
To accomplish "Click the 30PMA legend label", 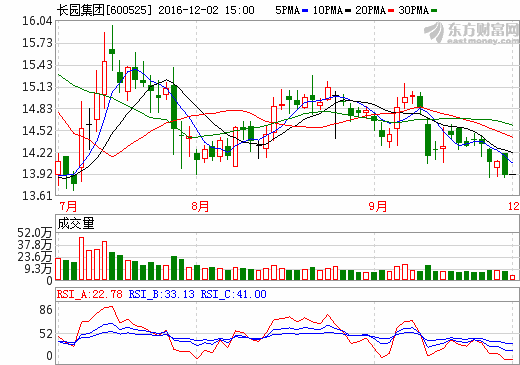I will click(414, 10).
